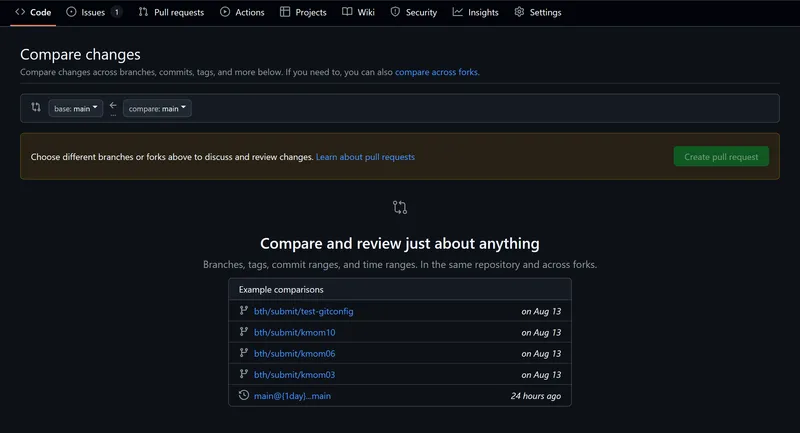
Task: Open the main@{1day}...main comparison
Action: point(292,396)
